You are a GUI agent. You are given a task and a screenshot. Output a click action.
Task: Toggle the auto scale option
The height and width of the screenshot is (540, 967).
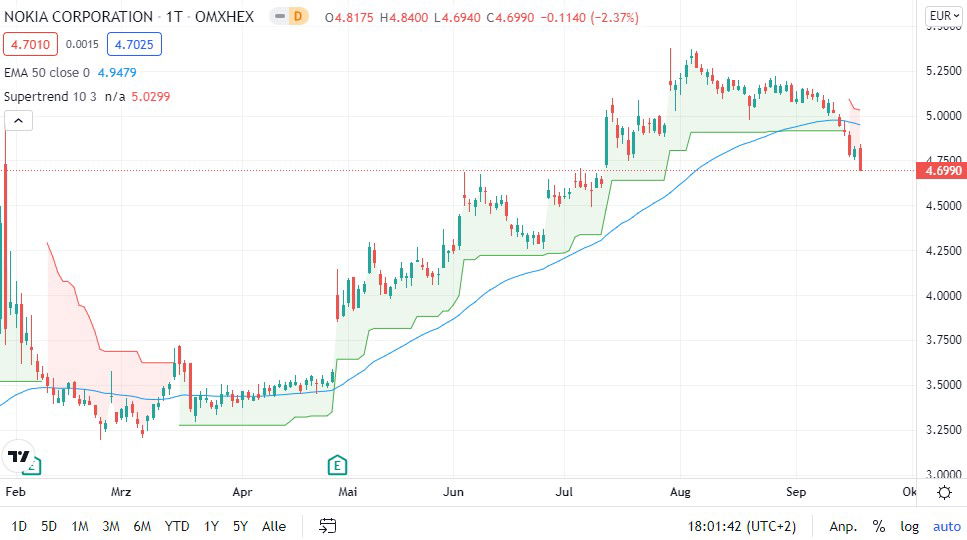click(x=946, y=526)
